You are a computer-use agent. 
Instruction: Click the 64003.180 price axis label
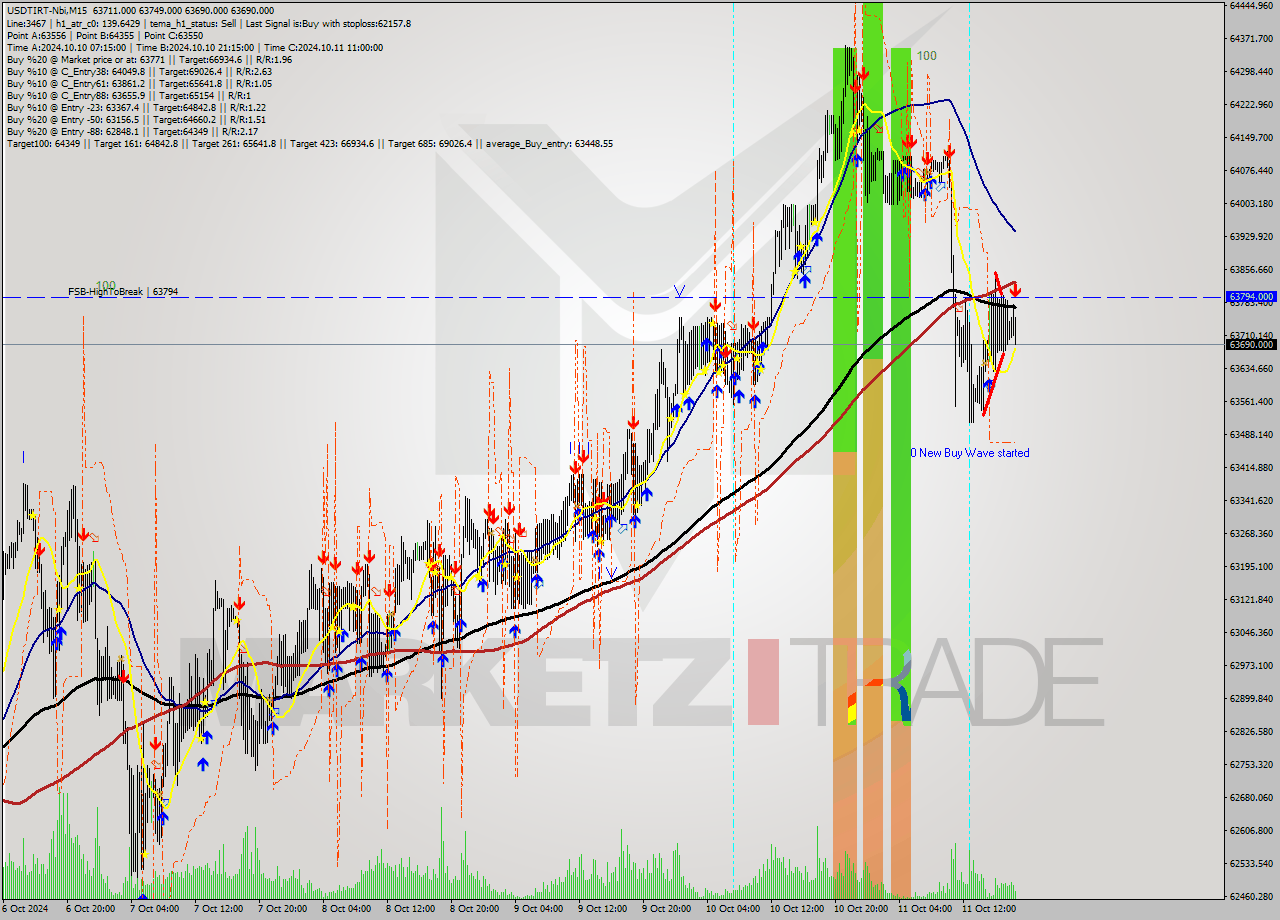coord(1251,203)
